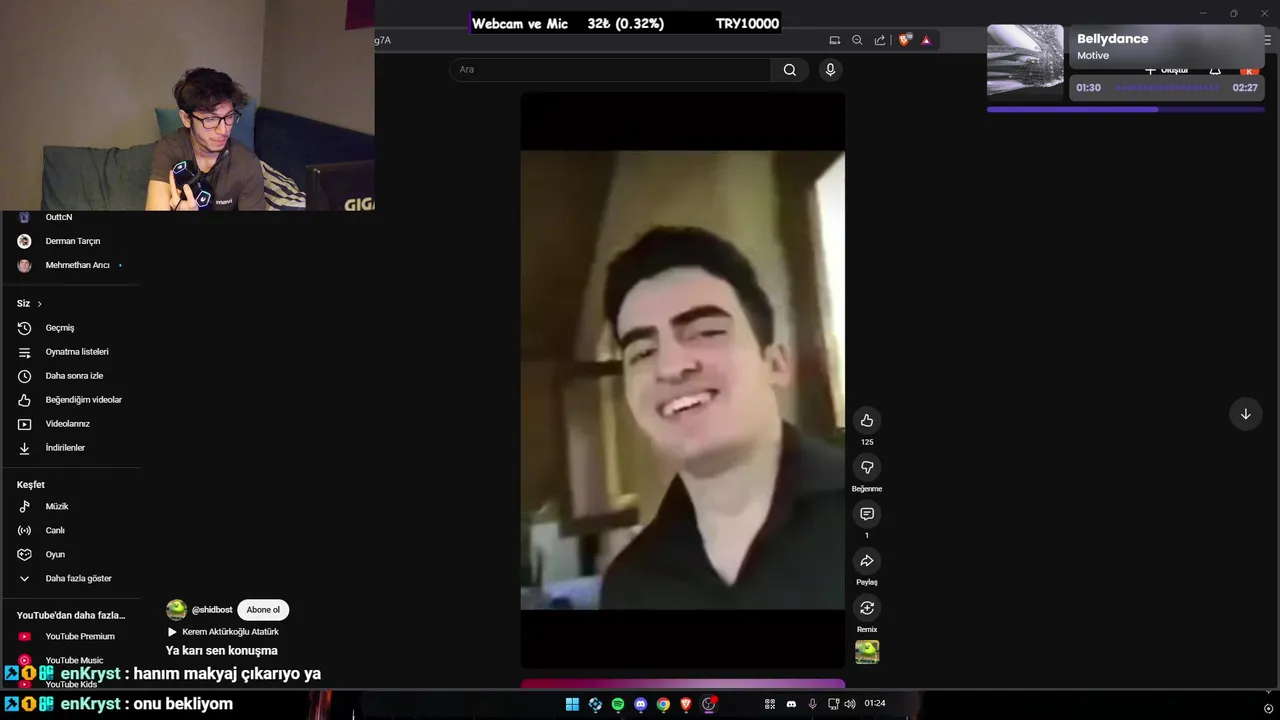Click the Remix icon
The image size is (1280, 720).
867,608
